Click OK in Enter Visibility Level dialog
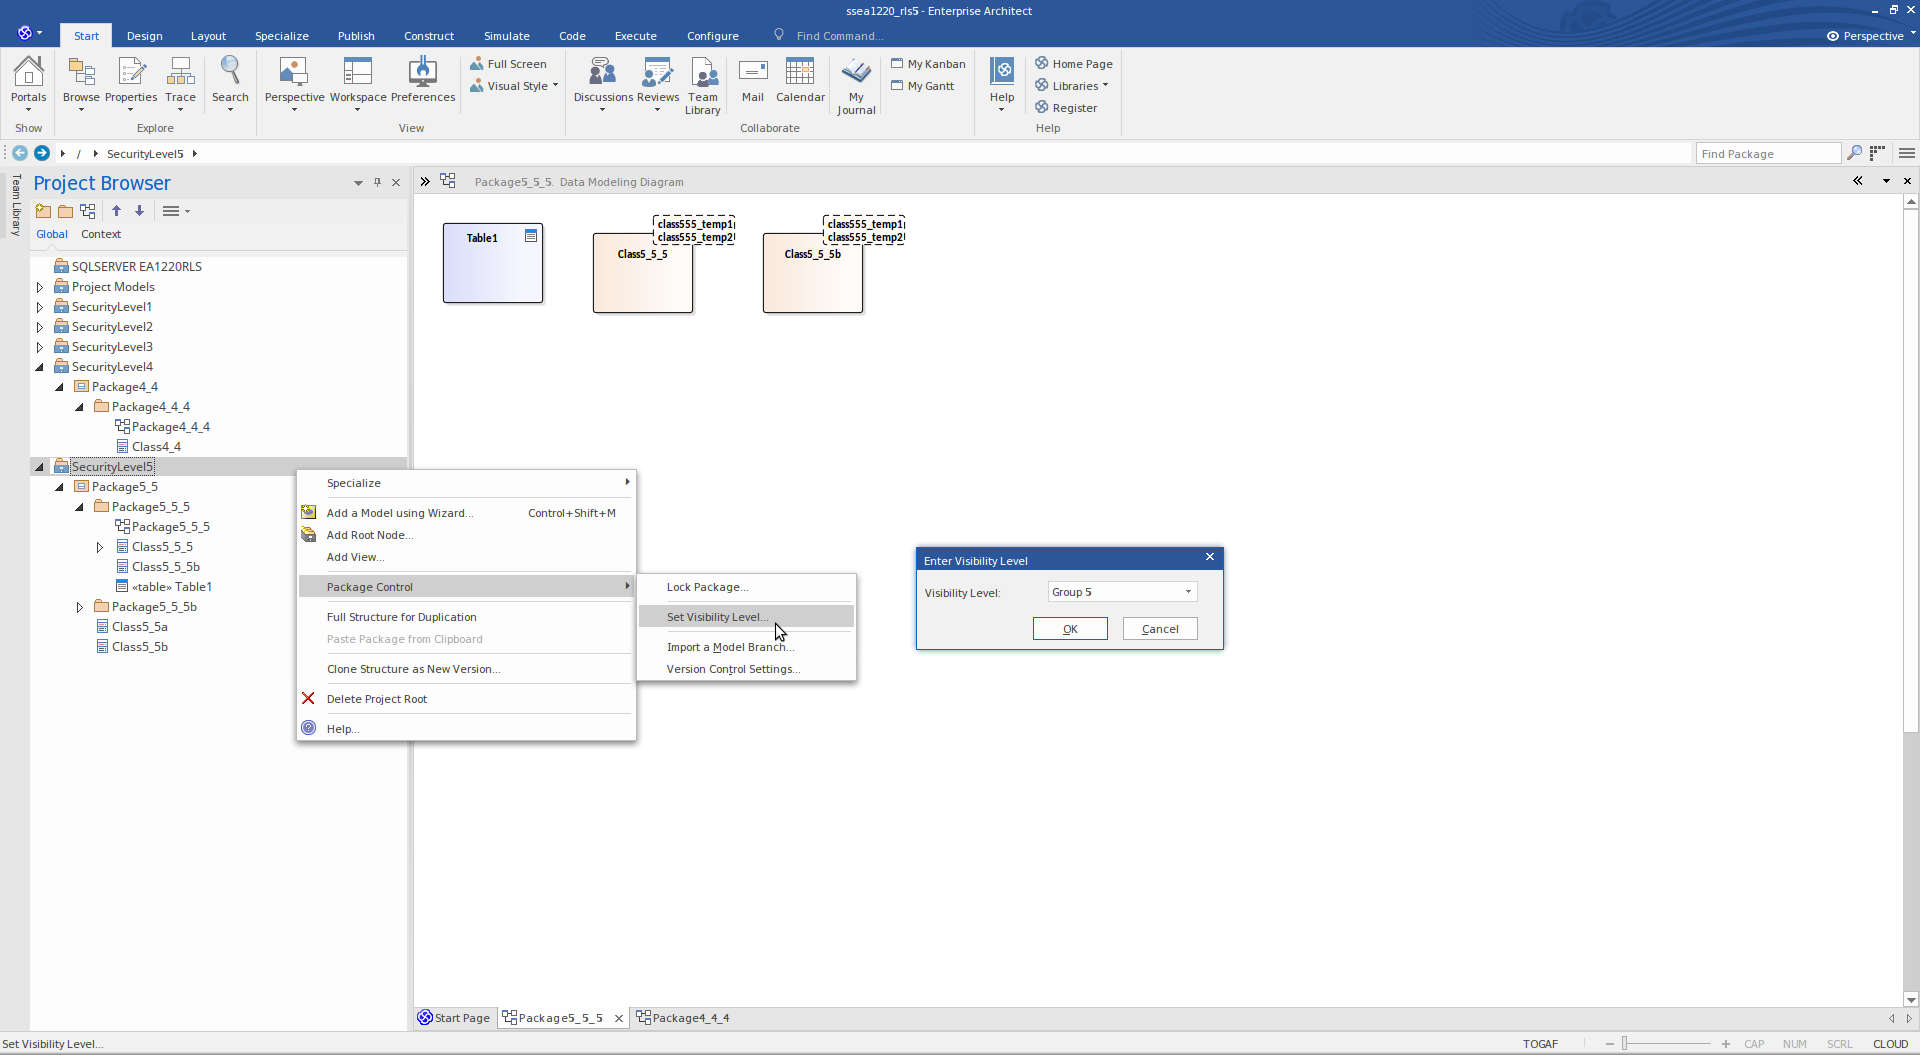Viewport: 1920px width, 1055px height. (1070, 629)
